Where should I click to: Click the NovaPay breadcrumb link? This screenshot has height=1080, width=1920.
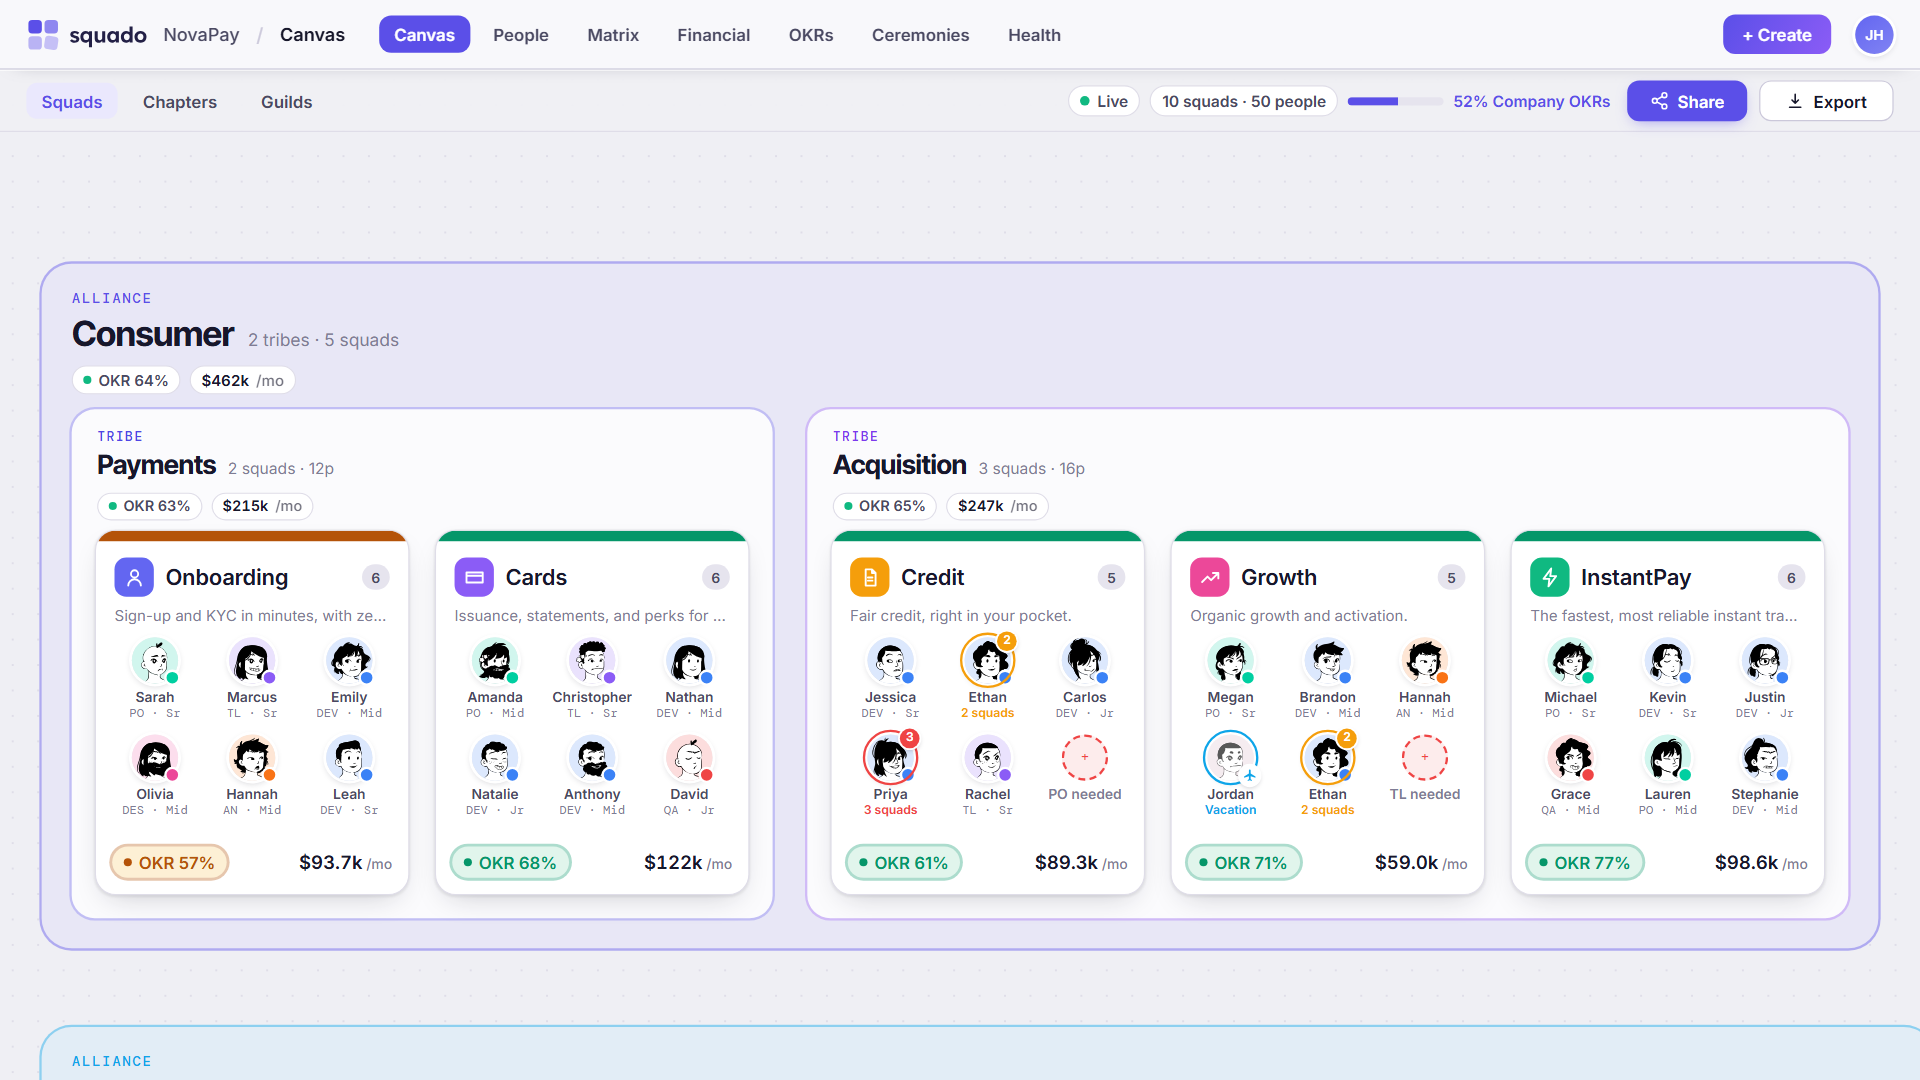pyautogui.click(x=201, y=35)
